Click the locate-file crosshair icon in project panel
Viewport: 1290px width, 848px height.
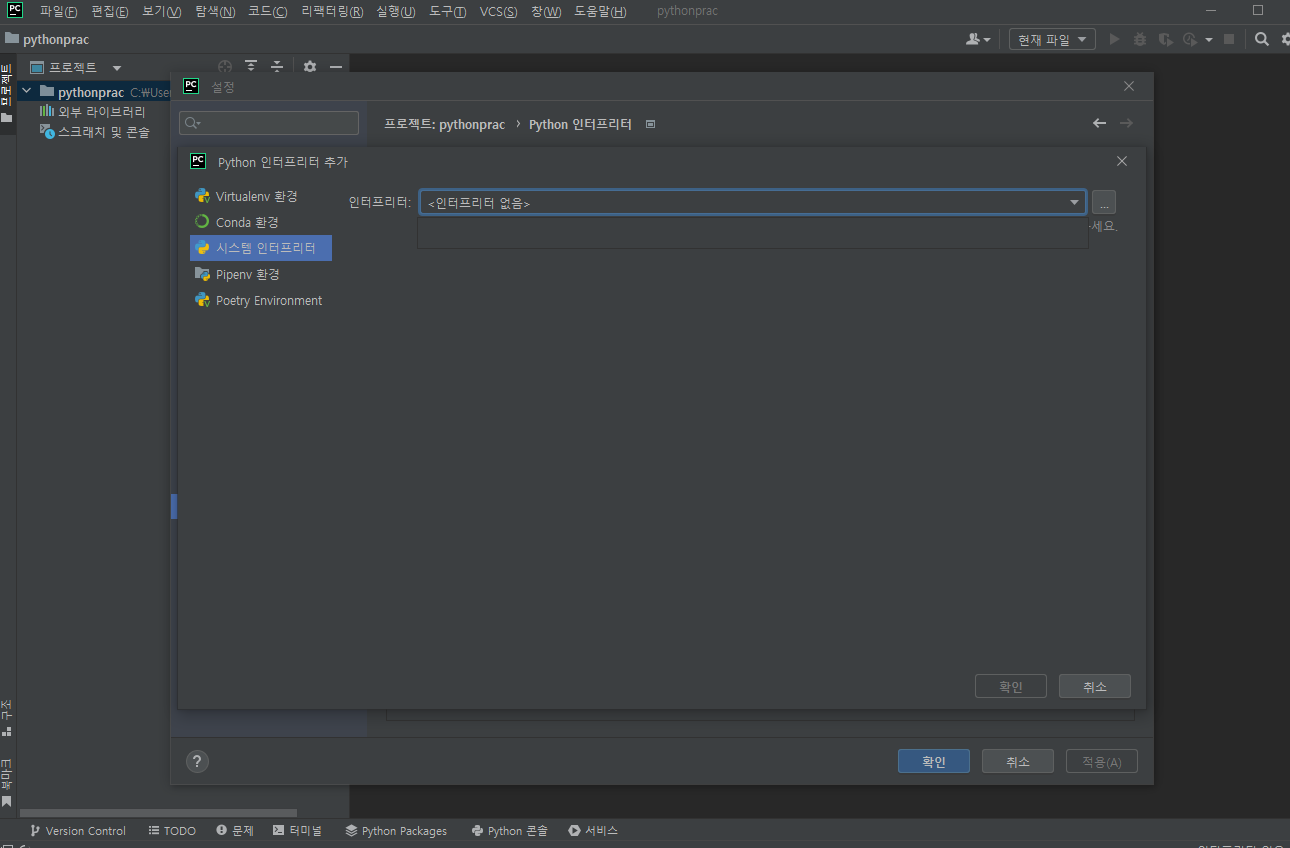point(225,67)
